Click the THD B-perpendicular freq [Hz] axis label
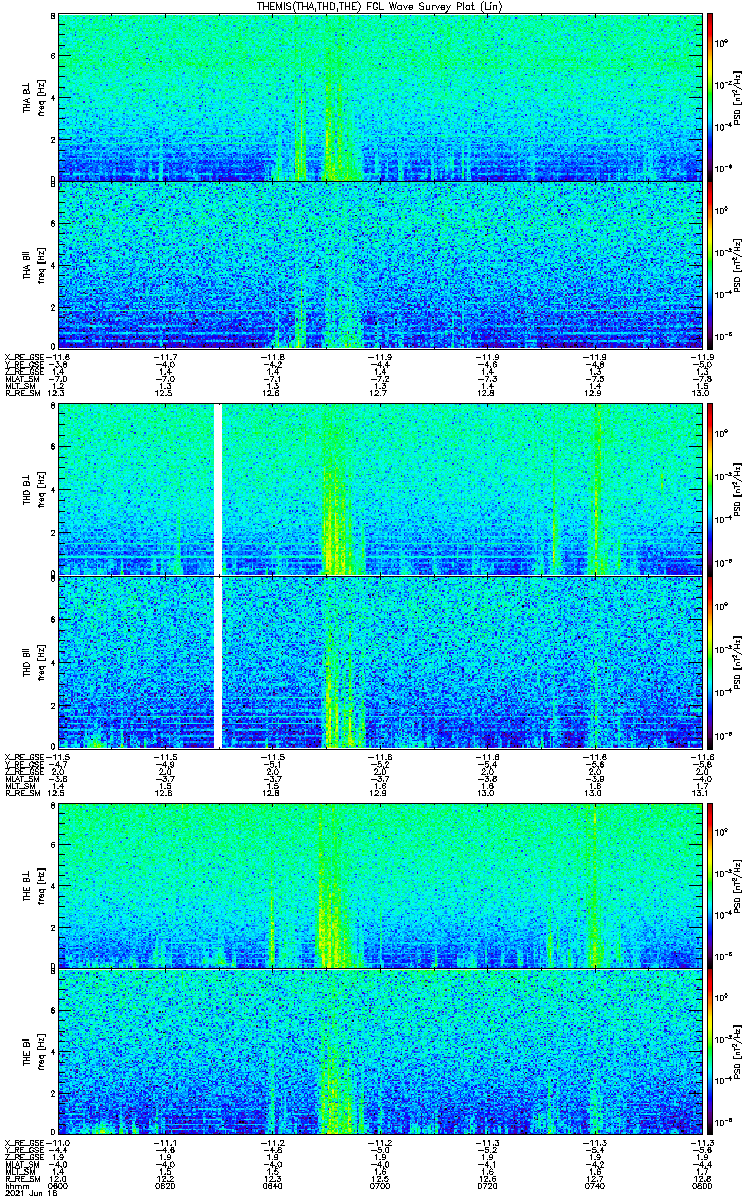Viewport: 750px width, 1200px height. pos(41,489)
